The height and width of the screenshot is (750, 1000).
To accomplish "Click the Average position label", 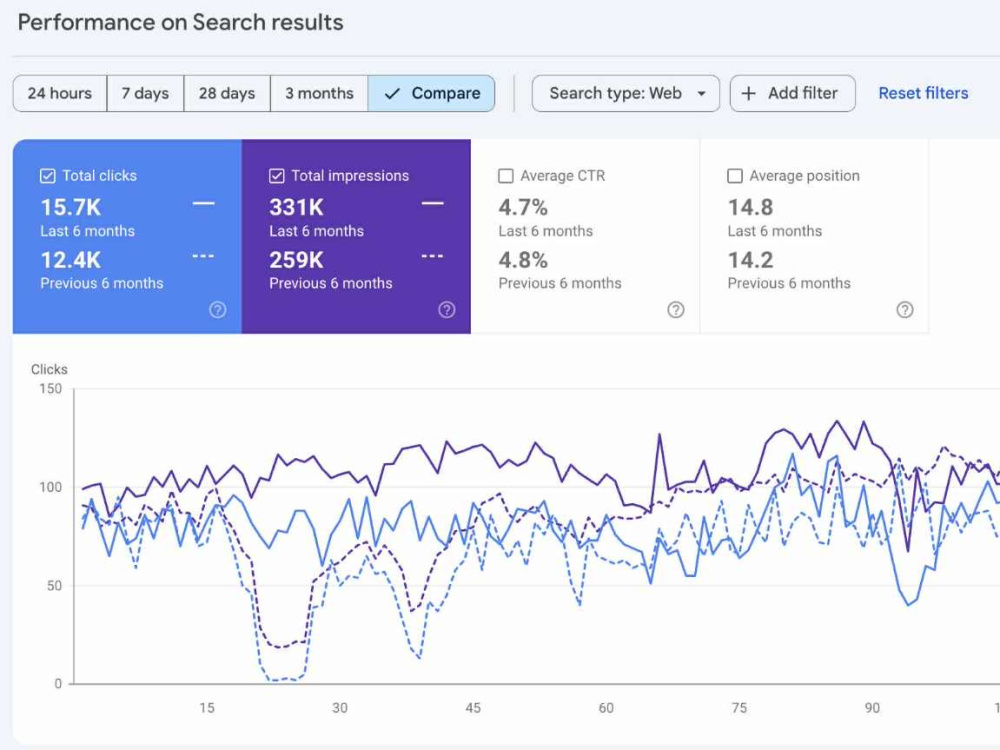I will coord(804,176).
